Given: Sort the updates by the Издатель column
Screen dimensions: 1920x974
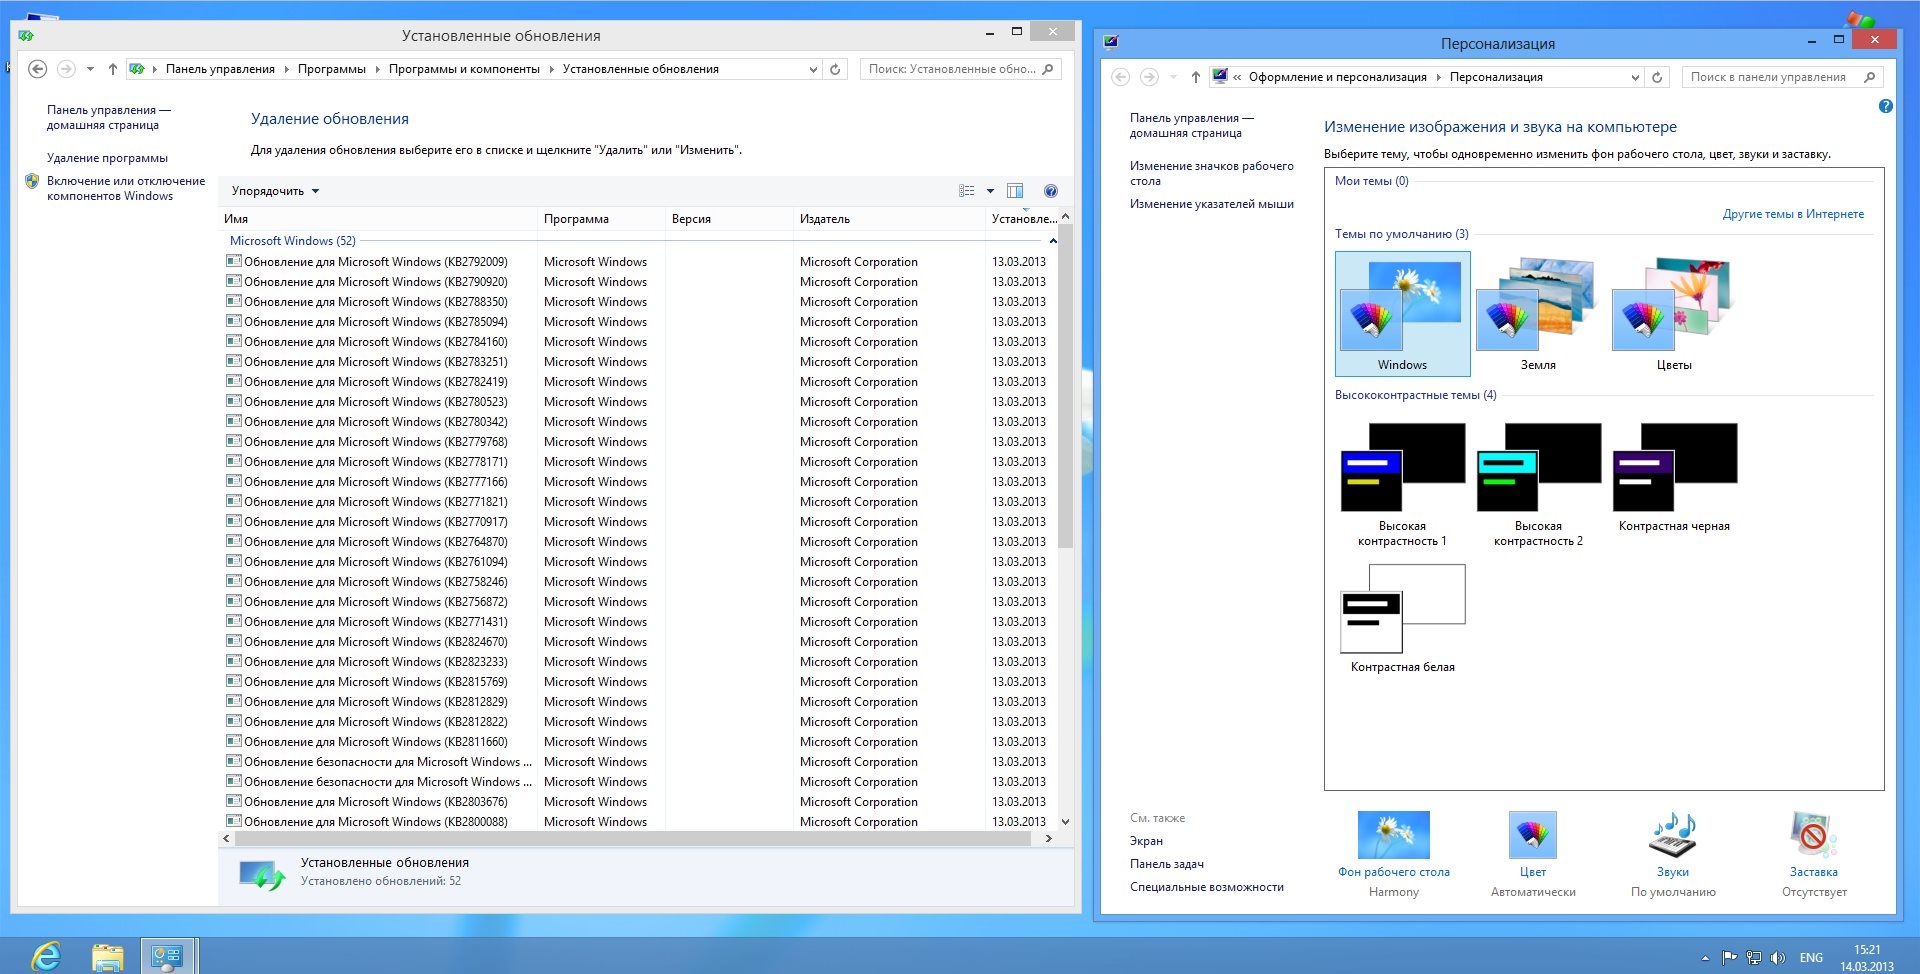Looking at the screenshot, I should point(889,219).
